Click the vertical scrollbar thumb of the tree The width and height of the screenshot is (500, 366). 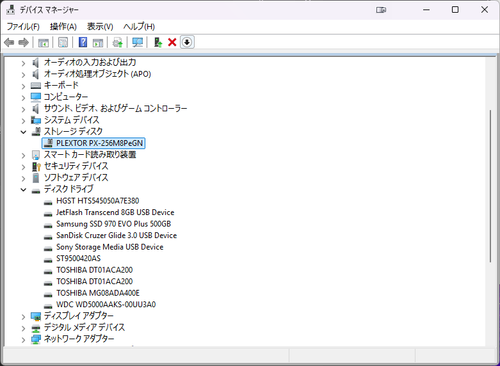tap(490, 186)
